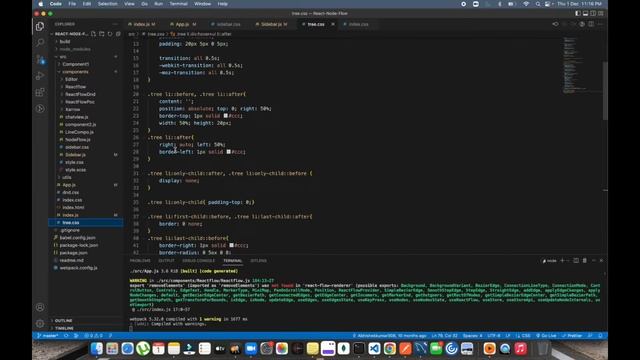640x360 pixels.
Task: Open the Search view in the activity bar
Action: 40,42
